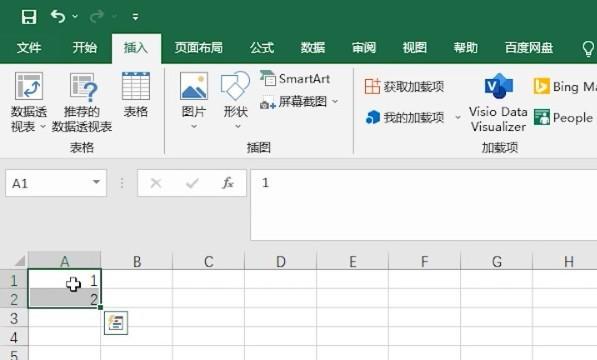Switch to the 视图 tab
597x360 pixels.
click(415, 48)
